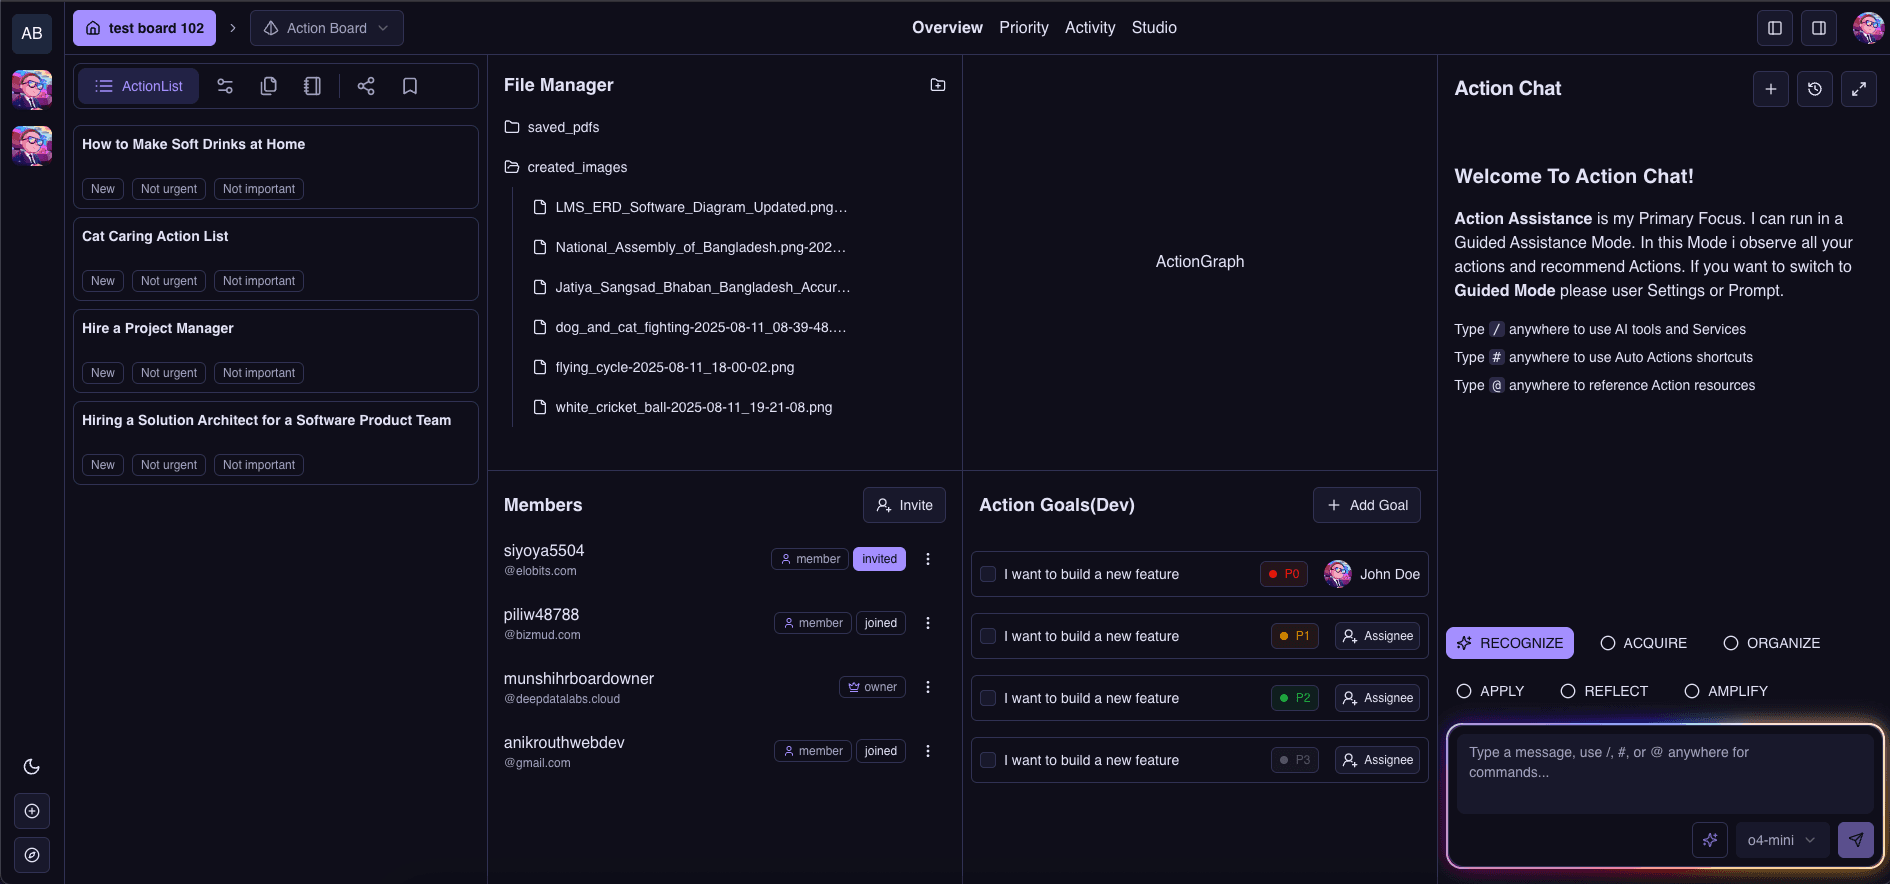The image size is (1890, 884).
Task: Click the share icon in the ActionList toolbar
Action: tap(366, 86)
